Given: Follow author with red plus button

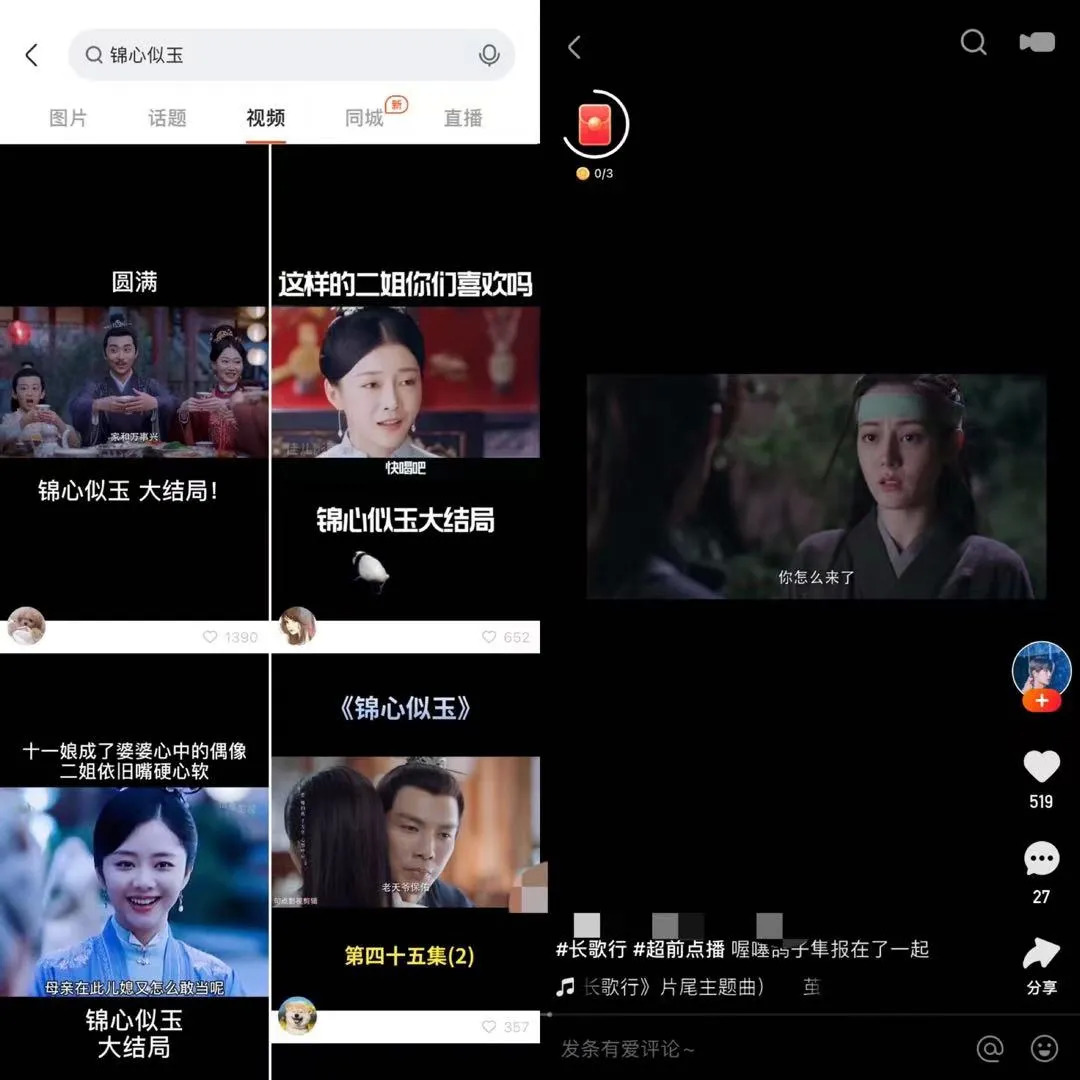Looking at the screenshot, I should click(1041, 701).
